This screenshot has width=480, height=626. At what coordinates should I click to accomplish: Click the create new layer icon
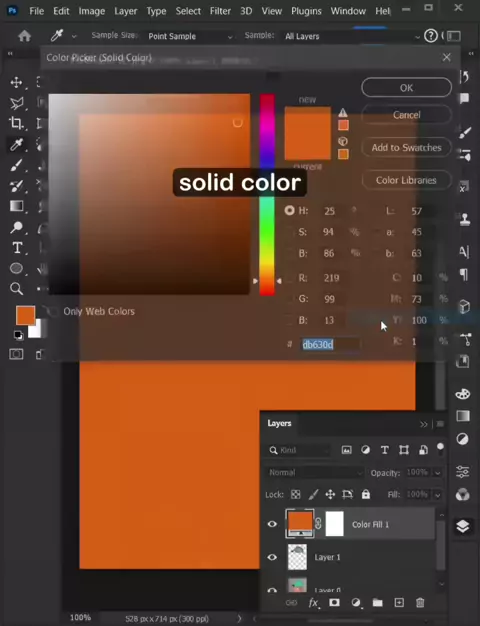(x=399, y=602)
